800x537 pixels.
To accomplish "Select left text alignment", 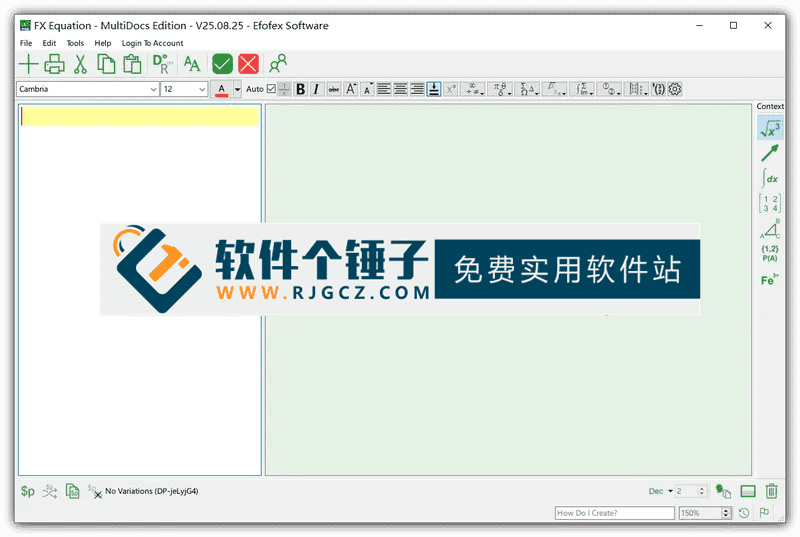I will click(384, 89).
